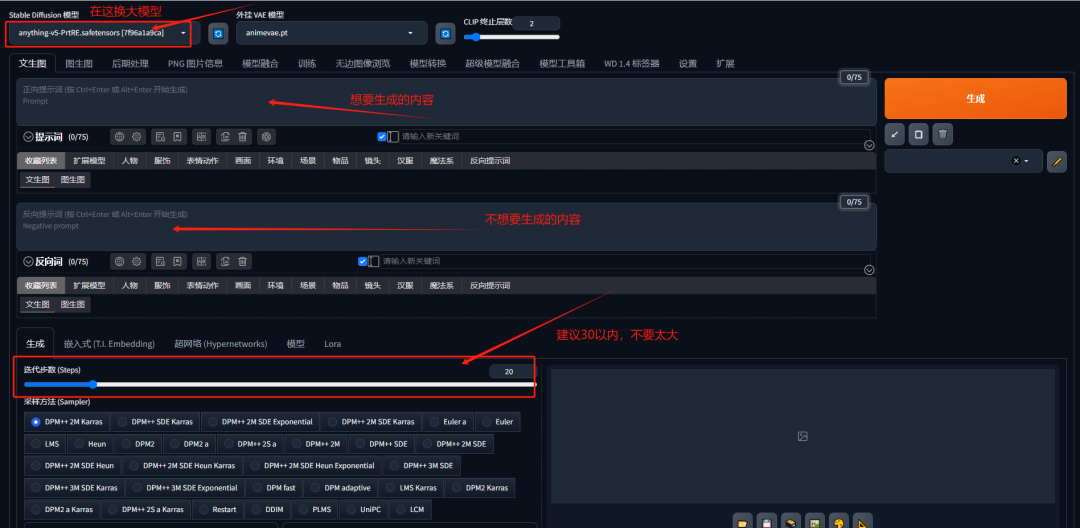
Task: Choose the DDIM sampler
Action: [267, 510]
